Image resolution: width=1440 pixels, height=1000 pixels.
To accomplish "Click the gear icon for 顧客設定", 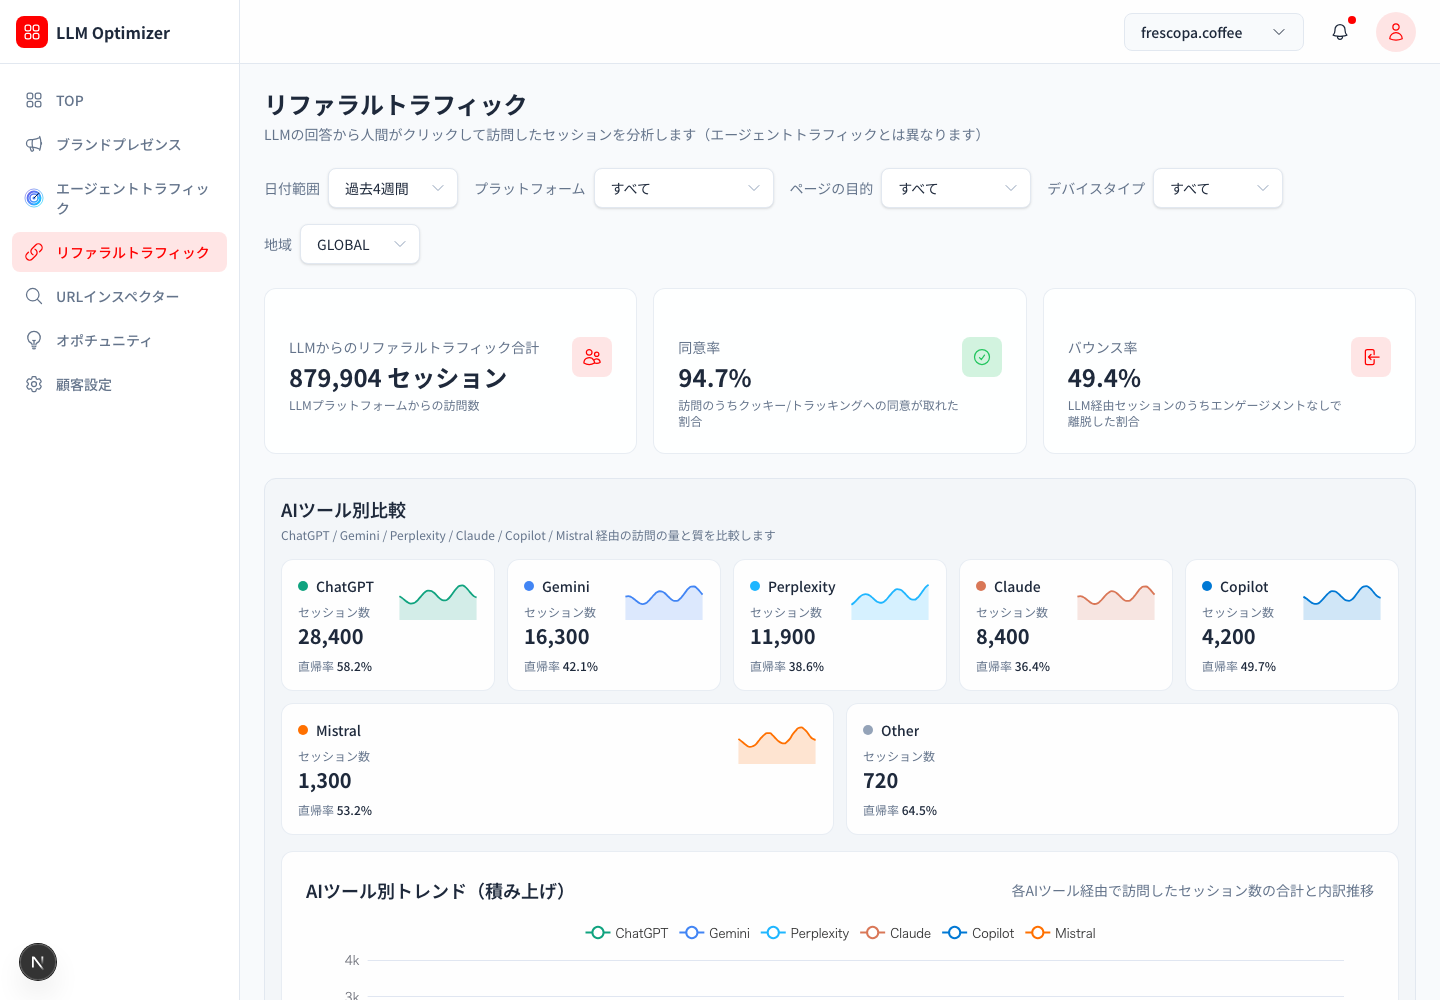I will pyautogui.click(x=34, y=384).
